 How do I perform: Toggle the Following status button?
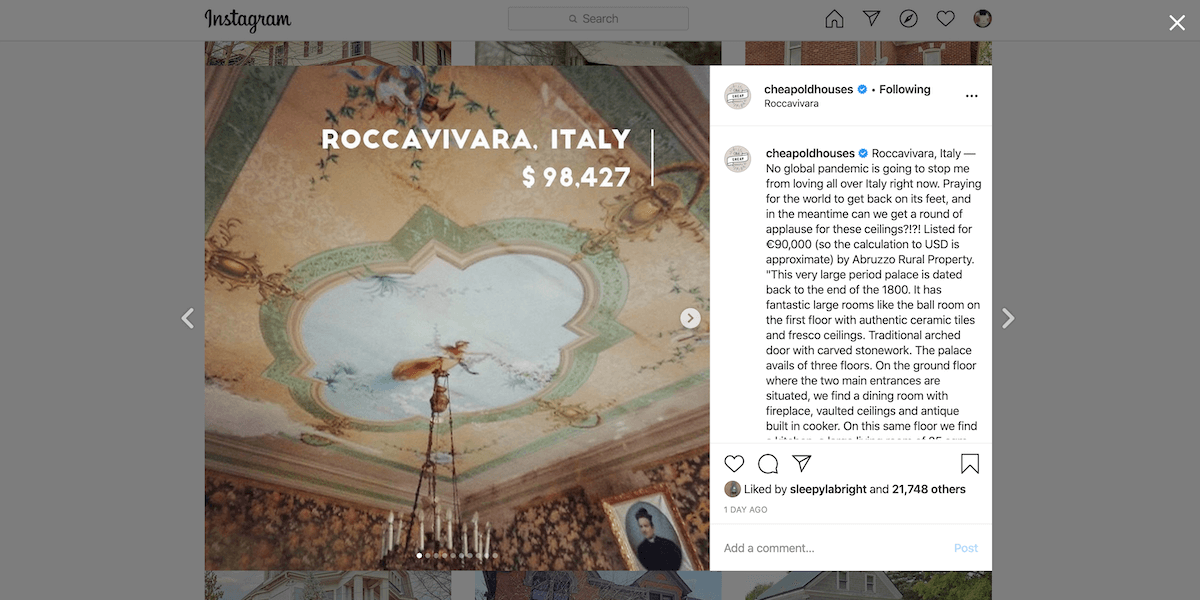coord(905,89)
